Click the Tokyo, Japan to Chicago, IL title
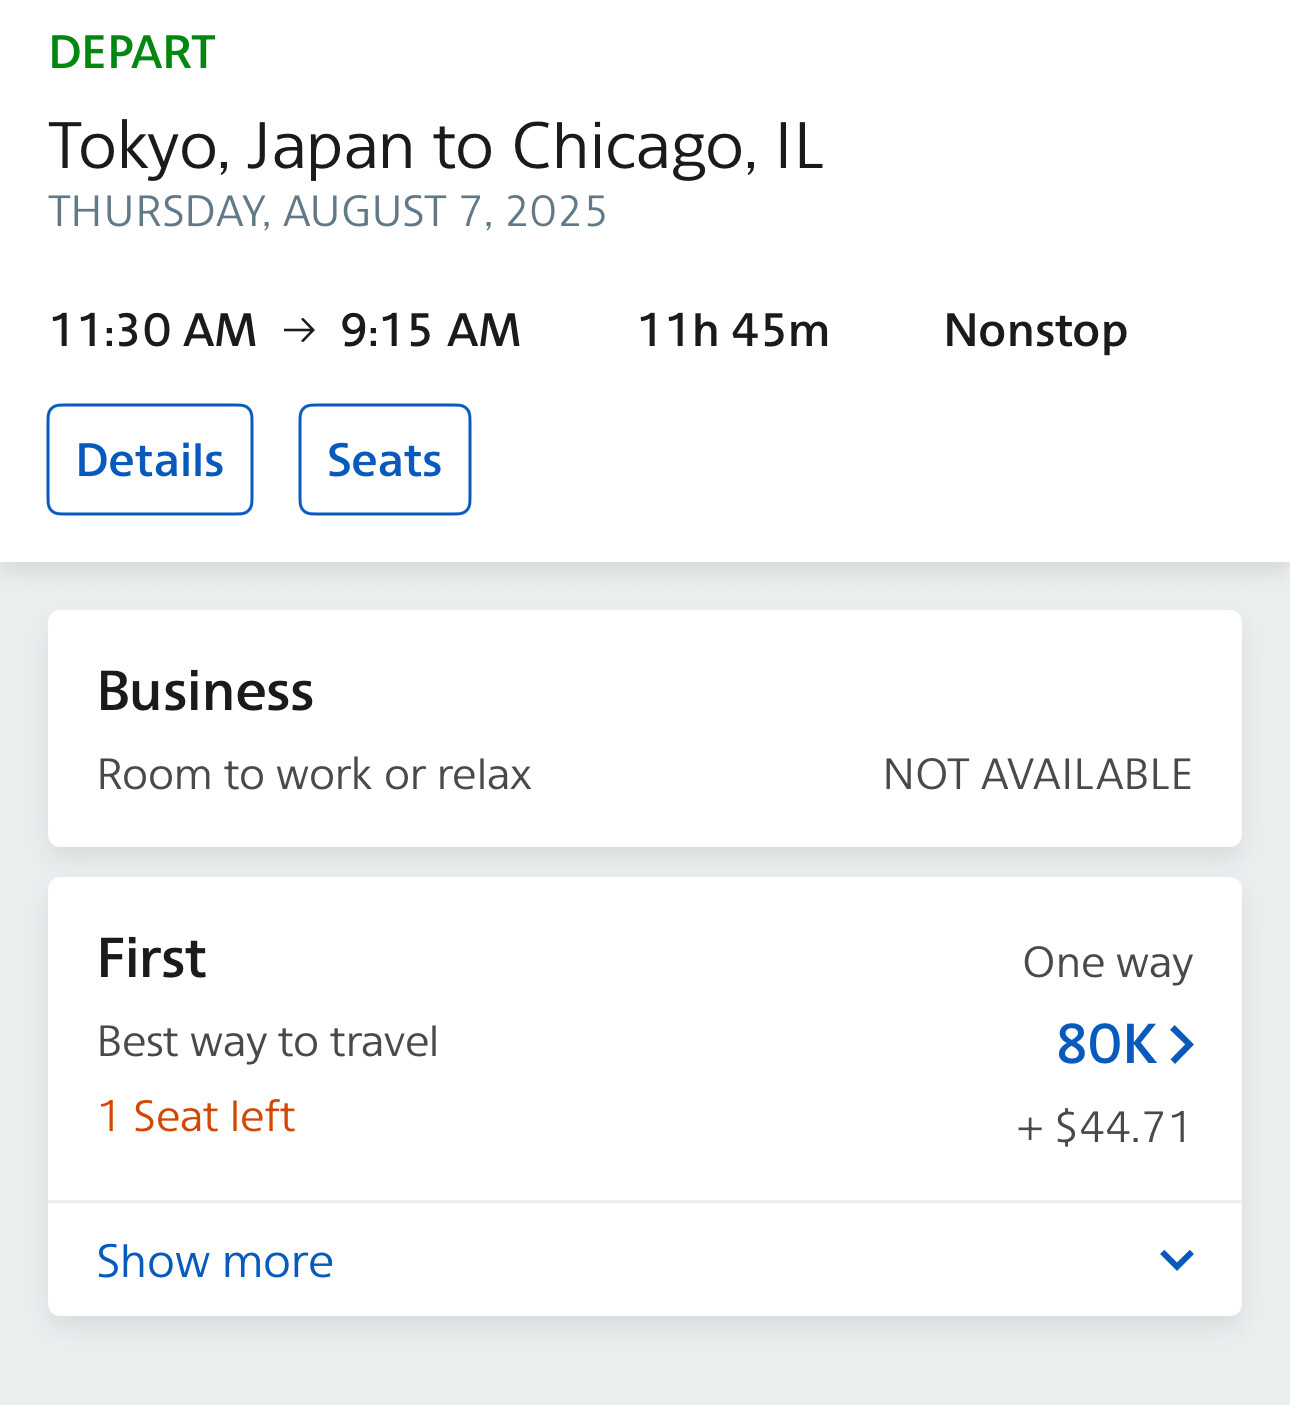Viewport: 1290px width, 1405px height. point(436,146)
